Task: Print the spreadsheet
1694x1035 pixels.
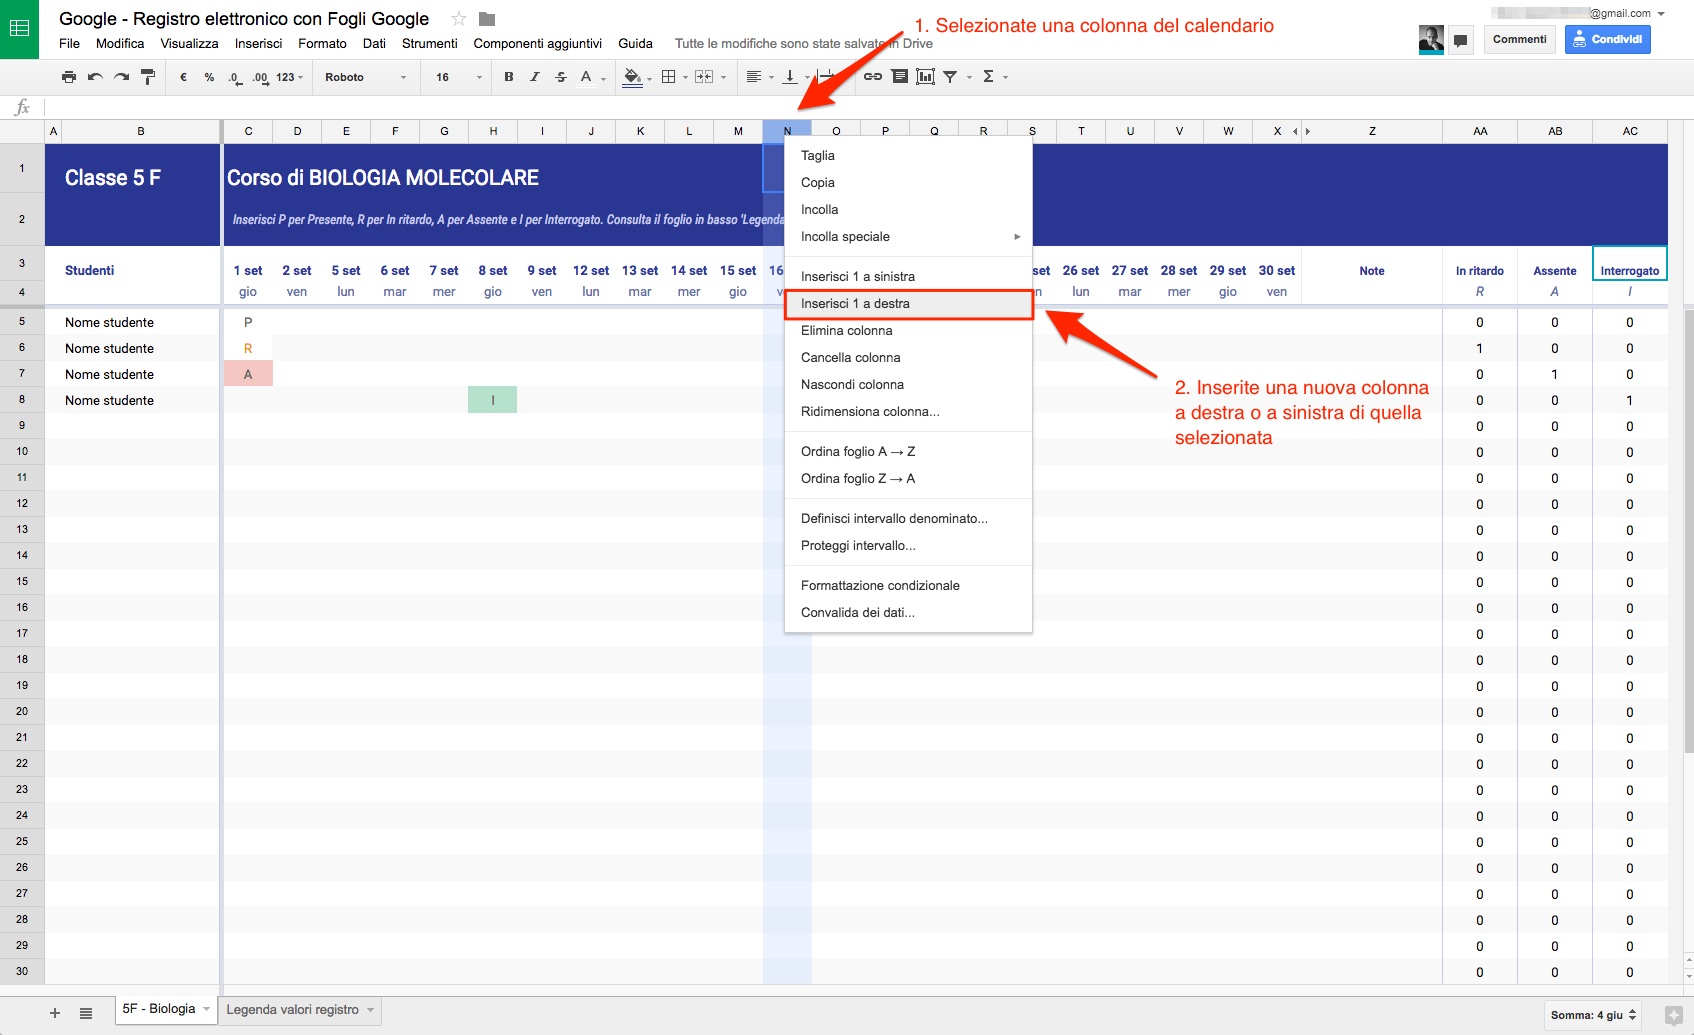Action: click(x=68, y=77)
